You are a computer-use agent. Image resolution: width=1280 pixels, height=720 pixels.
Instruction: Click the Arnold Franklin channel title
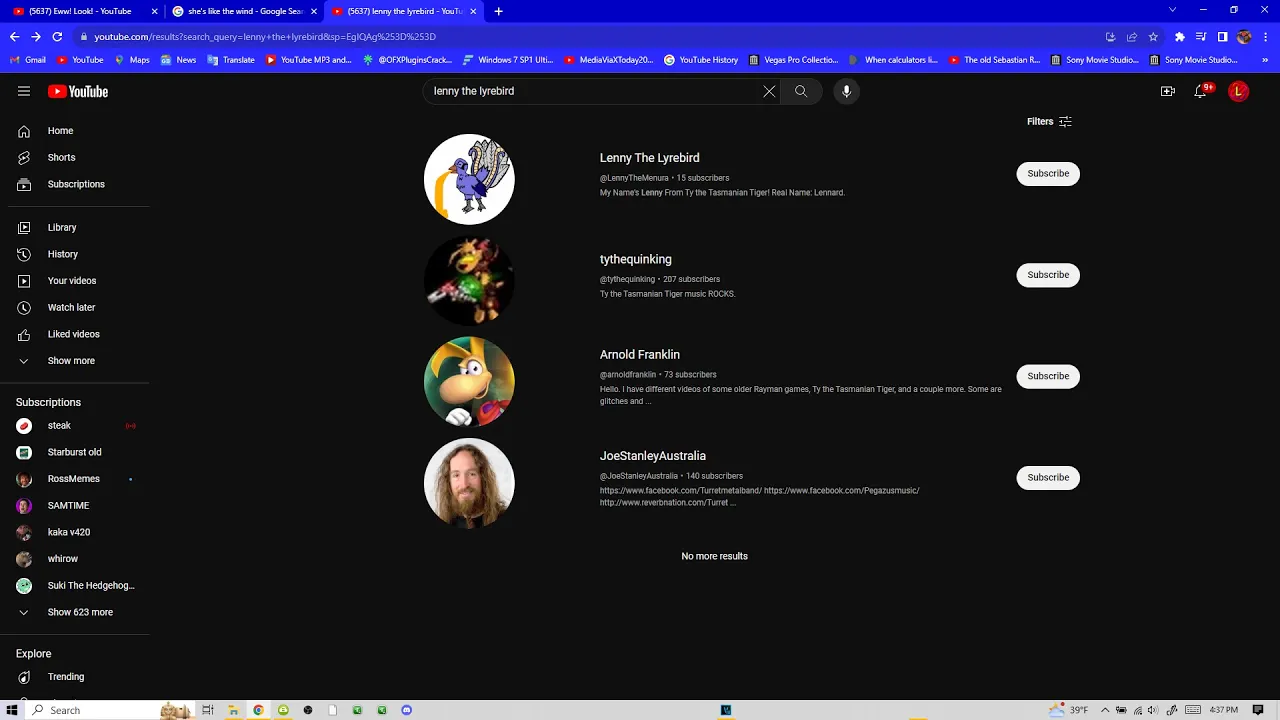tap(640, 355)
